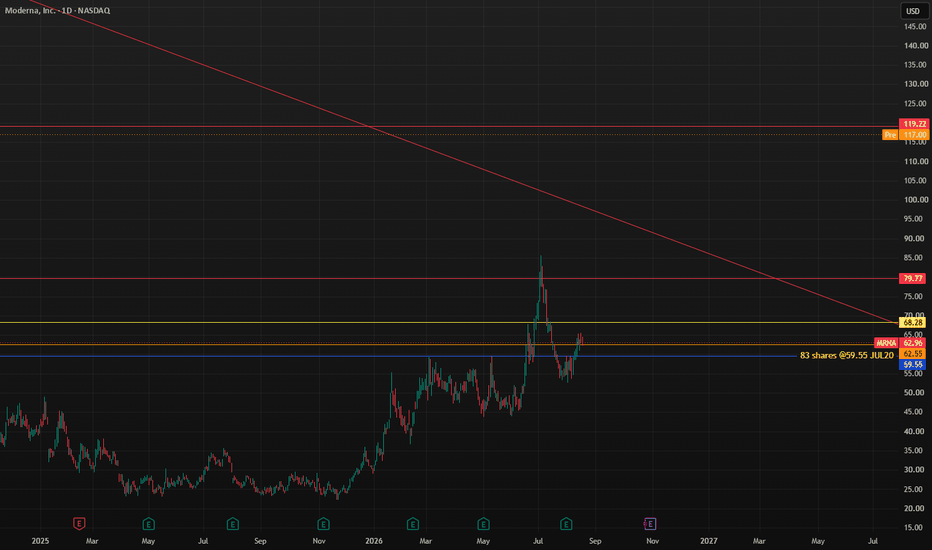Click the July 2026 peak candle near 85
Image resolution: width=932 pixels, height=550 pixels.
540,271
